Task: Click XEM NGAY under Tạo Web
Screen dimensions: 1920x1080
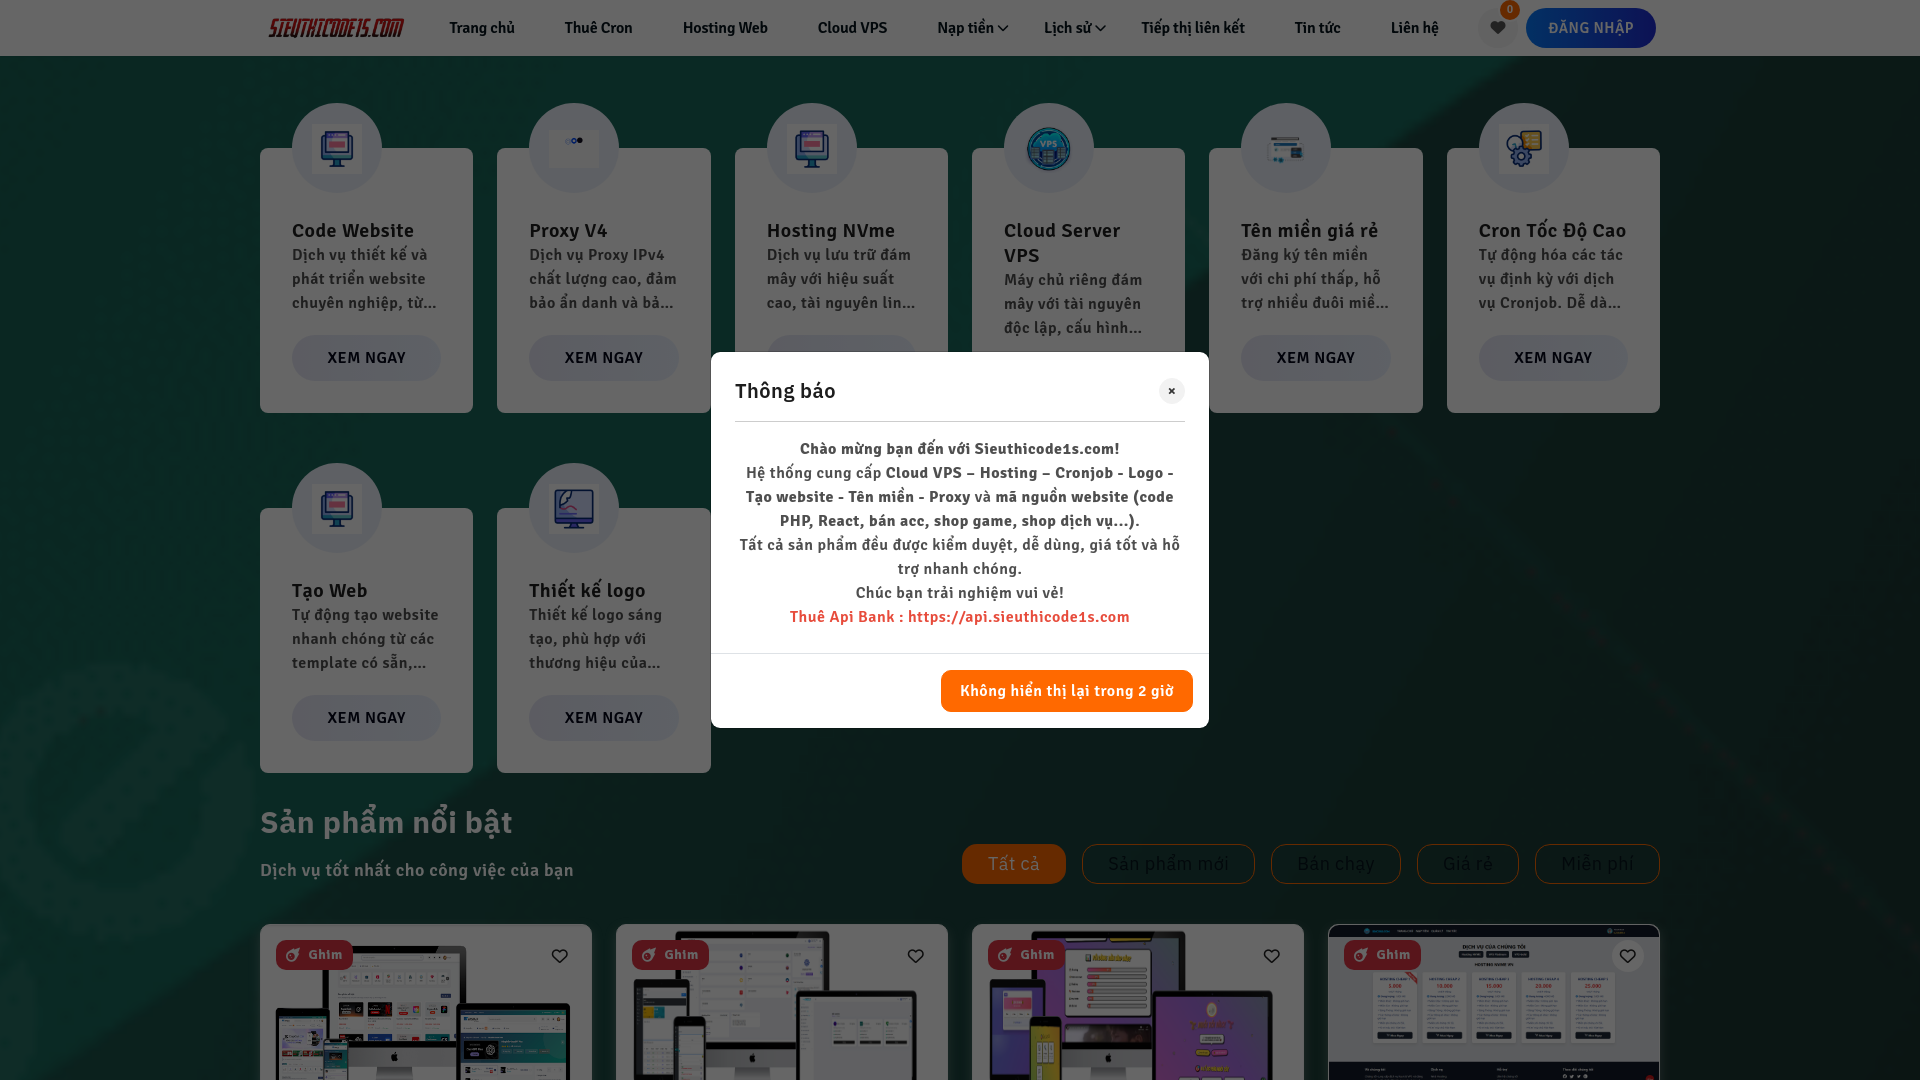Action: coord(366,718)
